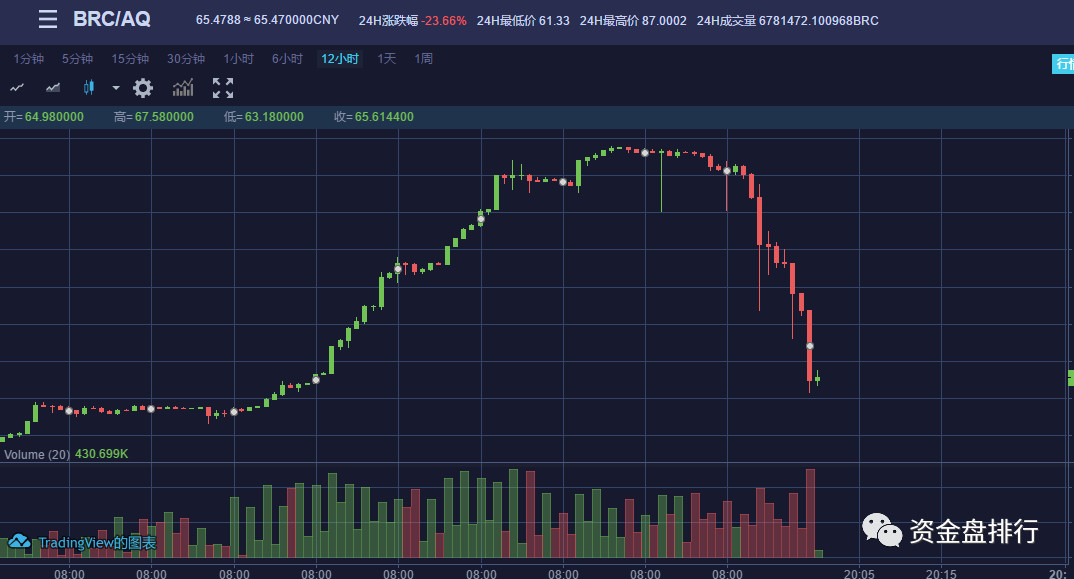Toggle fullscreen chart mode
1074x579 pixels.
point(223,88)
